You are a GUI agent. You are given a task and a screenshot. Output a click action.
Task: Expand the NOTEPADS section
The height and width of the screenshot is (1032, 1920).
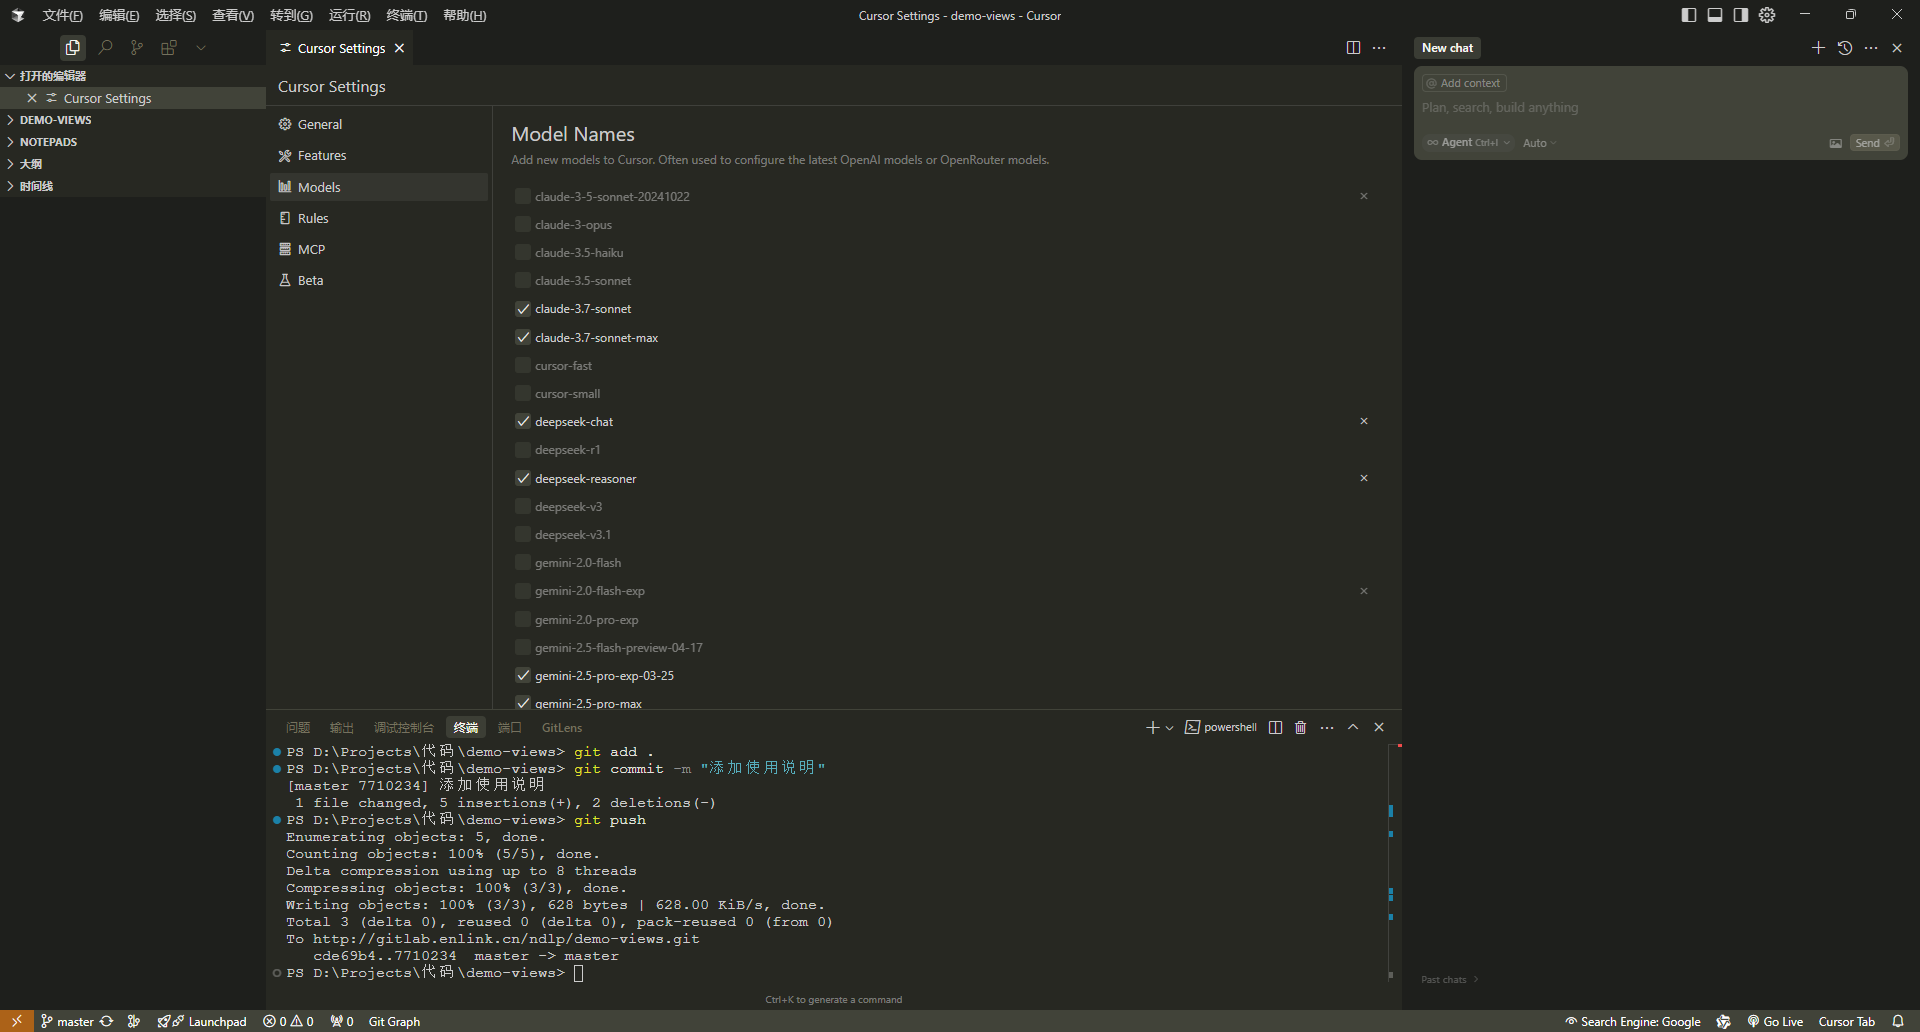(132, 142)
